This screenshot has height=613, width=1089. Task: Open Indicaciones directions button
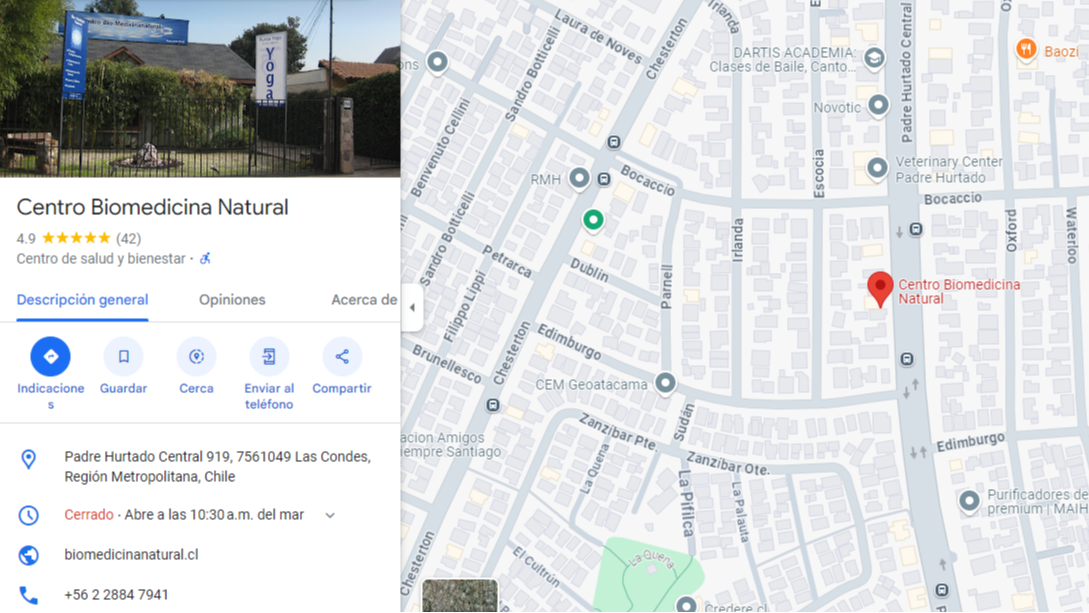point(50,356)
